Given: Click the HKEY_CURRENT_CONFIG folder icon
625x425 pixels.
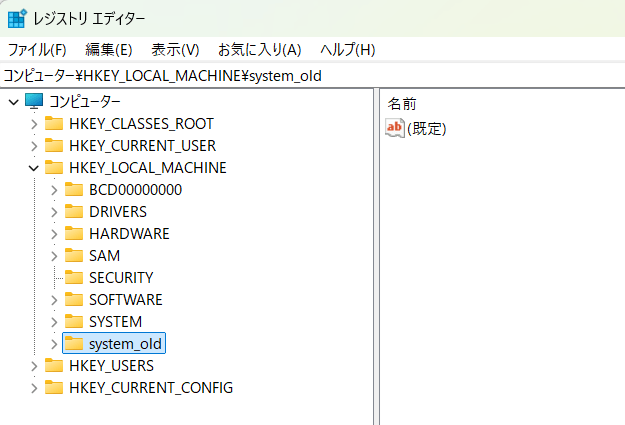Looking at the screenshot, I should click(54, 387).
